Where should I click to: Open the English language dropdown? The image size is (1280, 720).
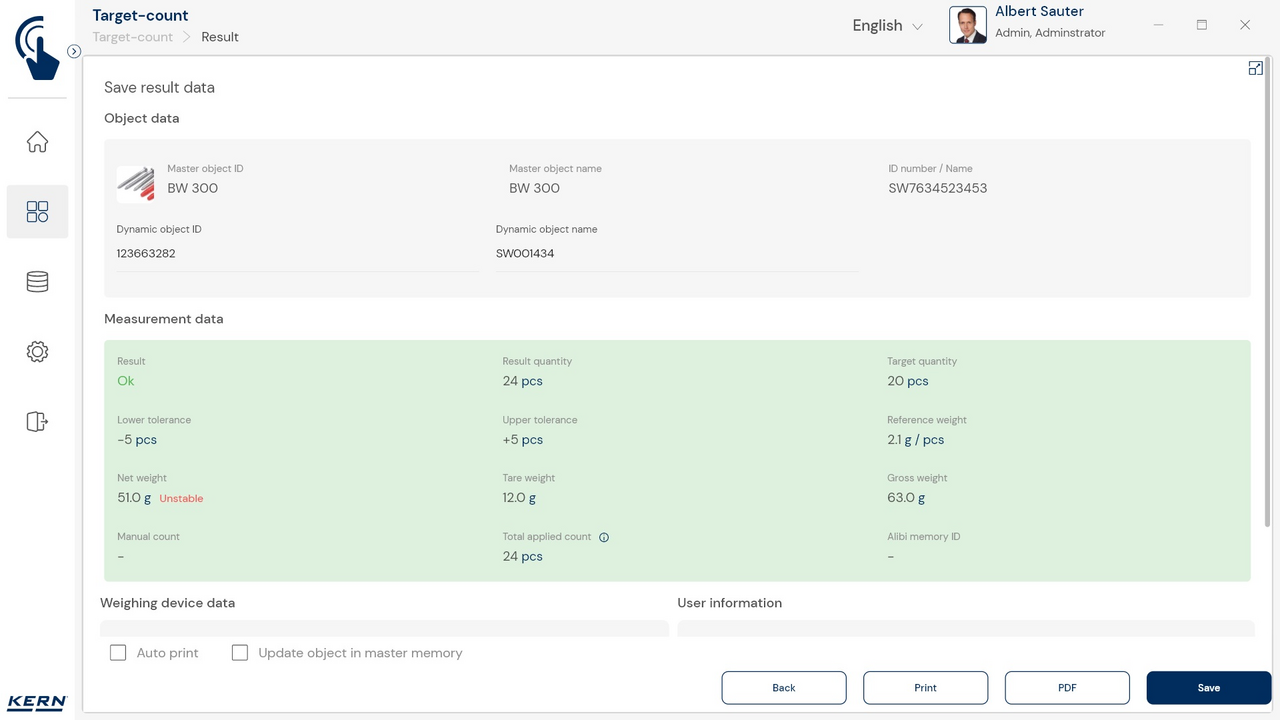point(887,26)
